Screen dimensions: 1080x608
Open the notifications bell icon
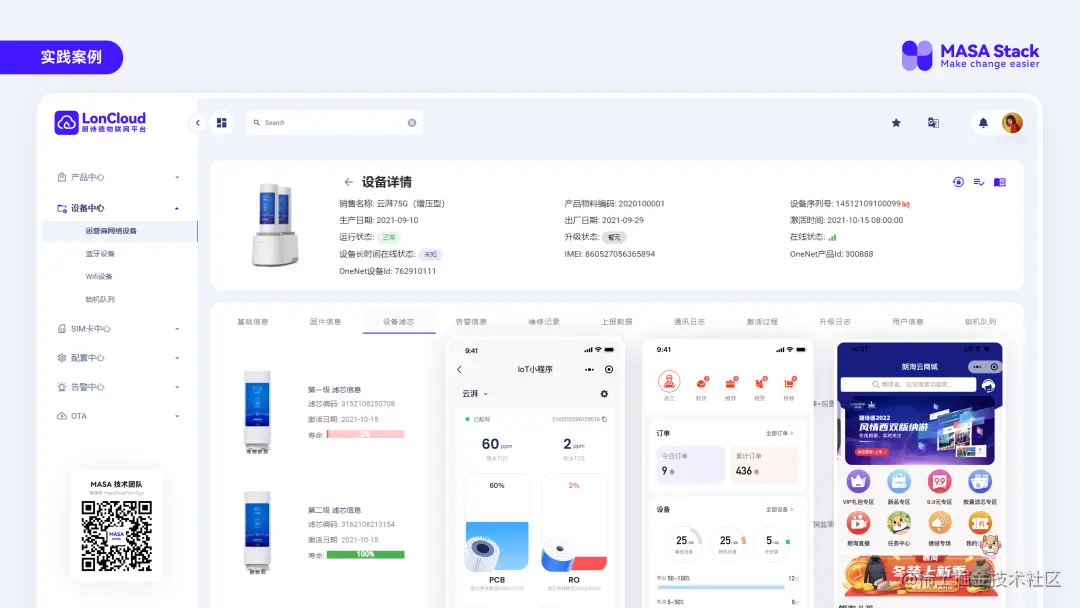point(982,122)
